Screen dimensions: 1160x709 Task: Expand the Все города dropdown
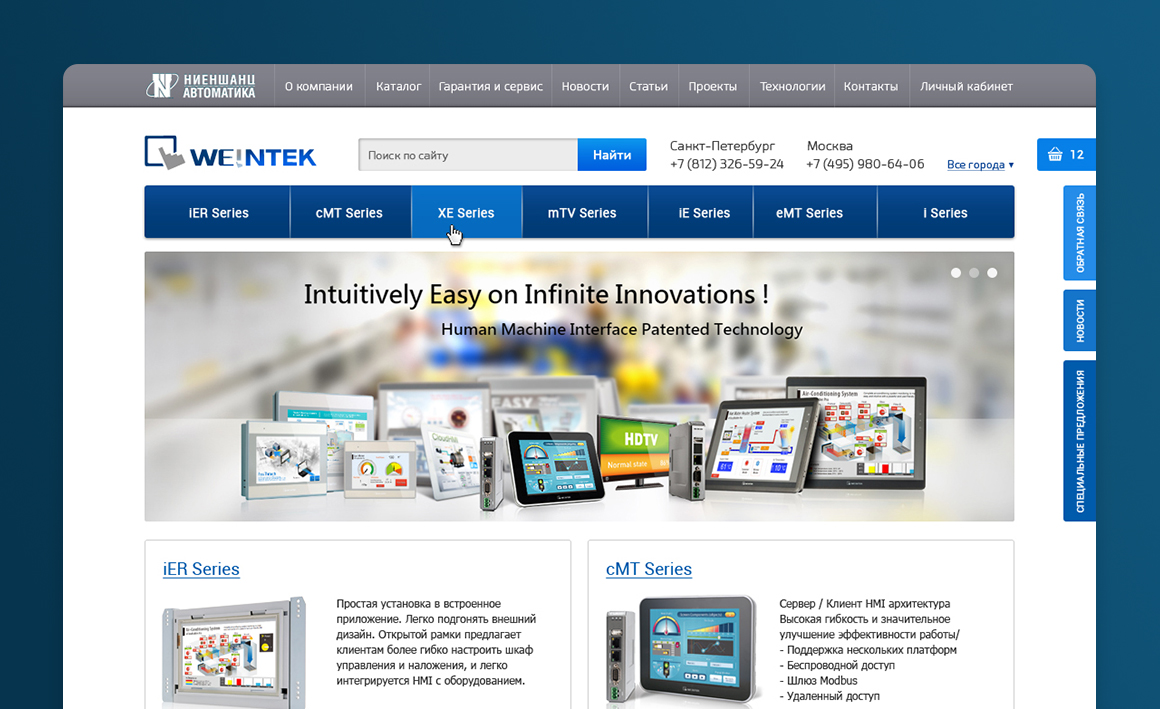click(x=980, y=164)
